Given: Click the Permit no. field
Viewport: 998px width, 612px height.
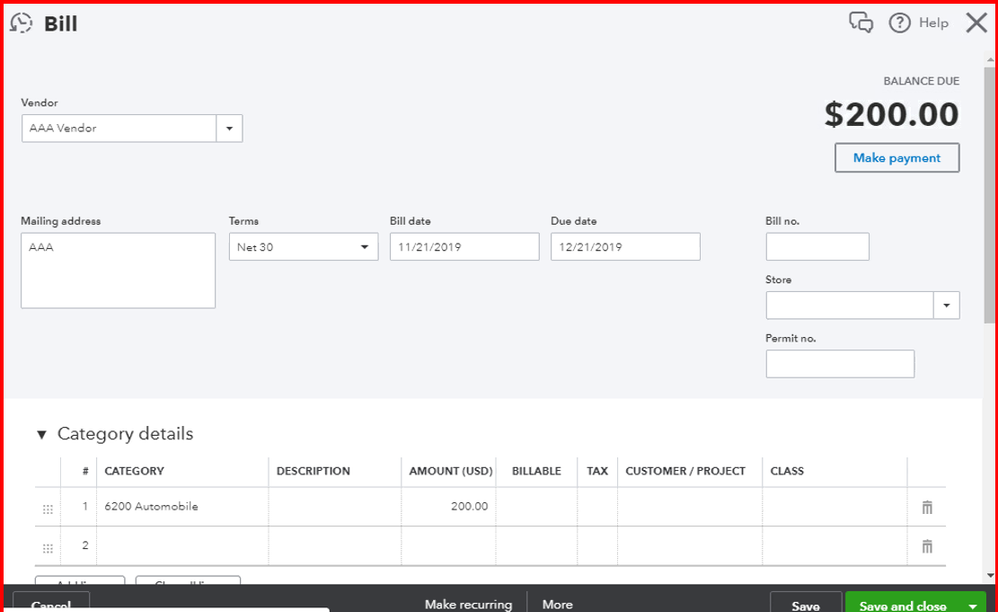Looking at the screenshot, I should (840, 364).
